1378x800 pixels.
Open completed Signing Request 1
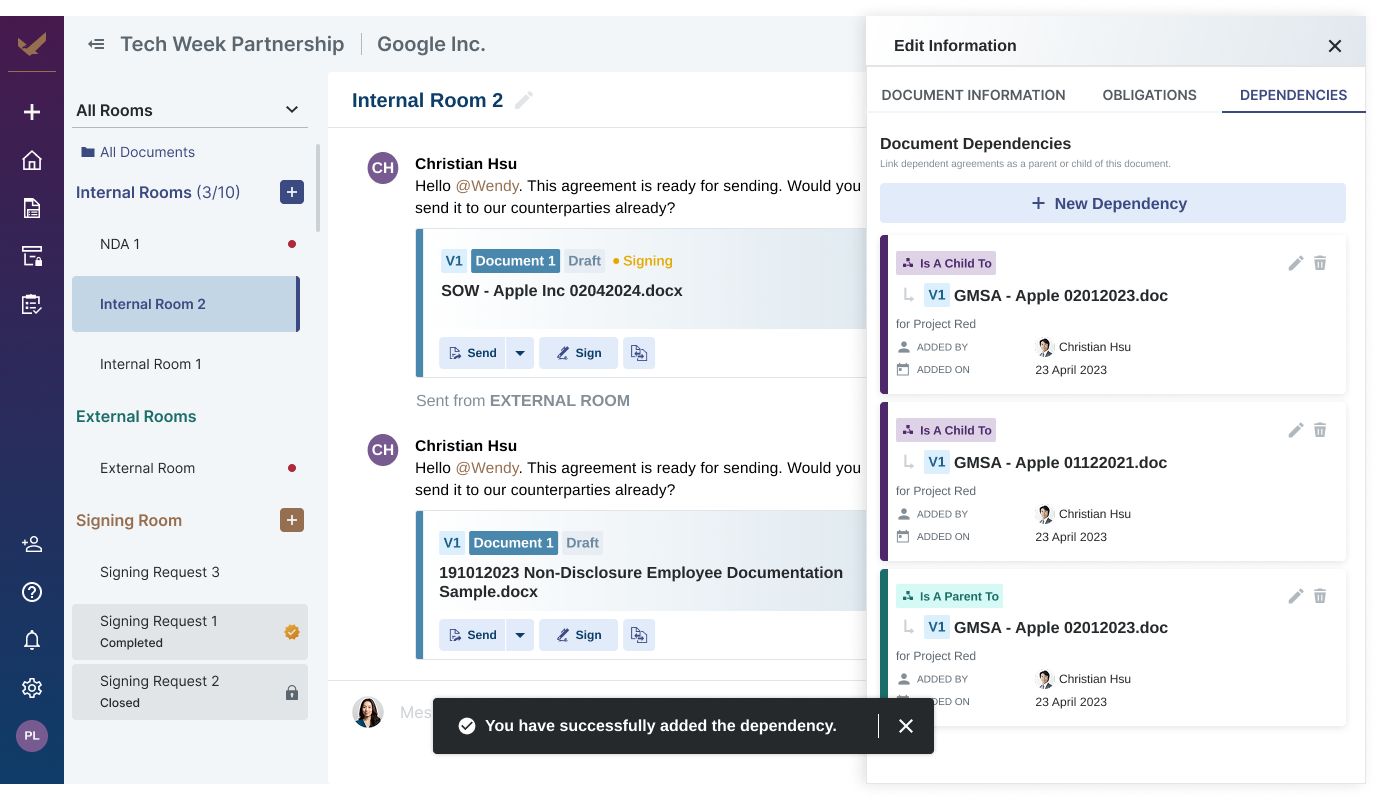pos(190,632)
